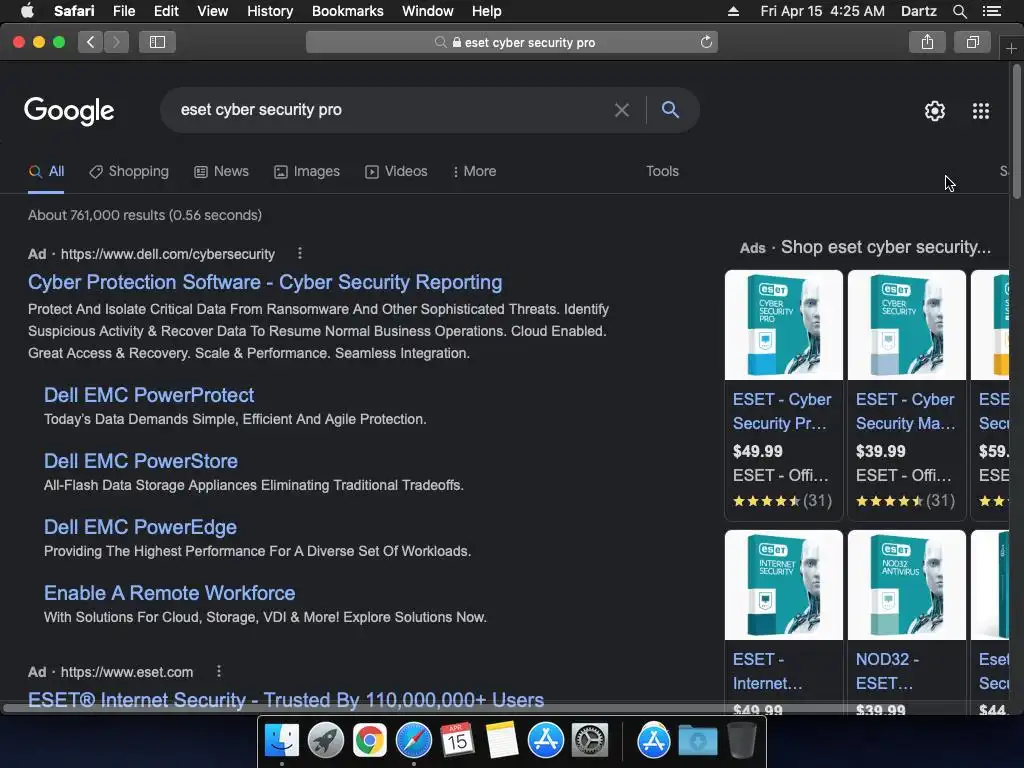Open the ESET Internet Security product image
The width and height of the screenshot is (1024, 768).
point(784,584)
